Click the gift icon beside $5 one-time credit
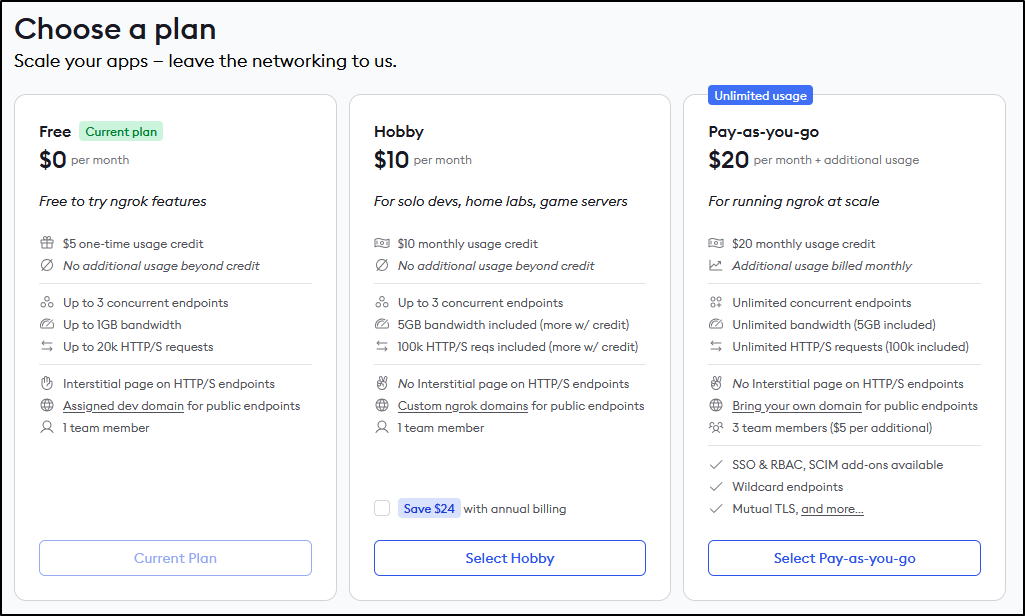This screenshot has height=616, width=1025. [47, 243]
